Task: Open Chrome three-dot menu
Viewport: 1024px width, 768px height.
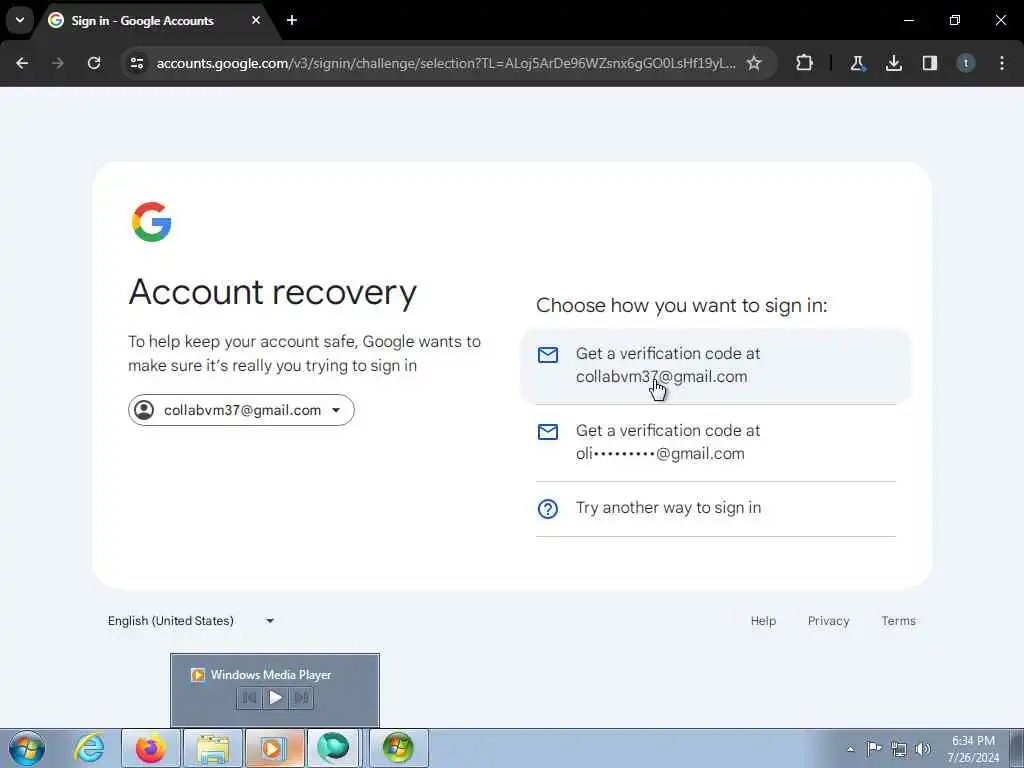Action: [x=1002, y=63]
